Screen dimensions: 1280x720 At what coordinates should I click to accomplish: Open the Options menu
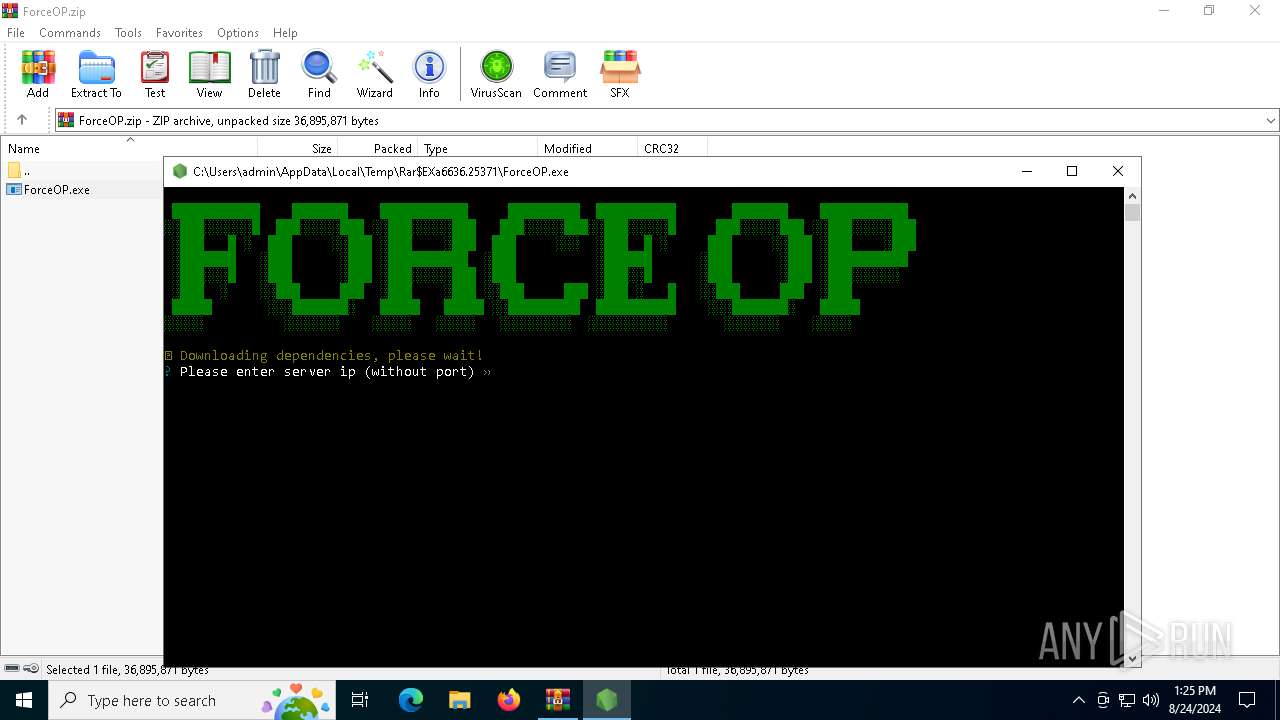coord(238,32)
